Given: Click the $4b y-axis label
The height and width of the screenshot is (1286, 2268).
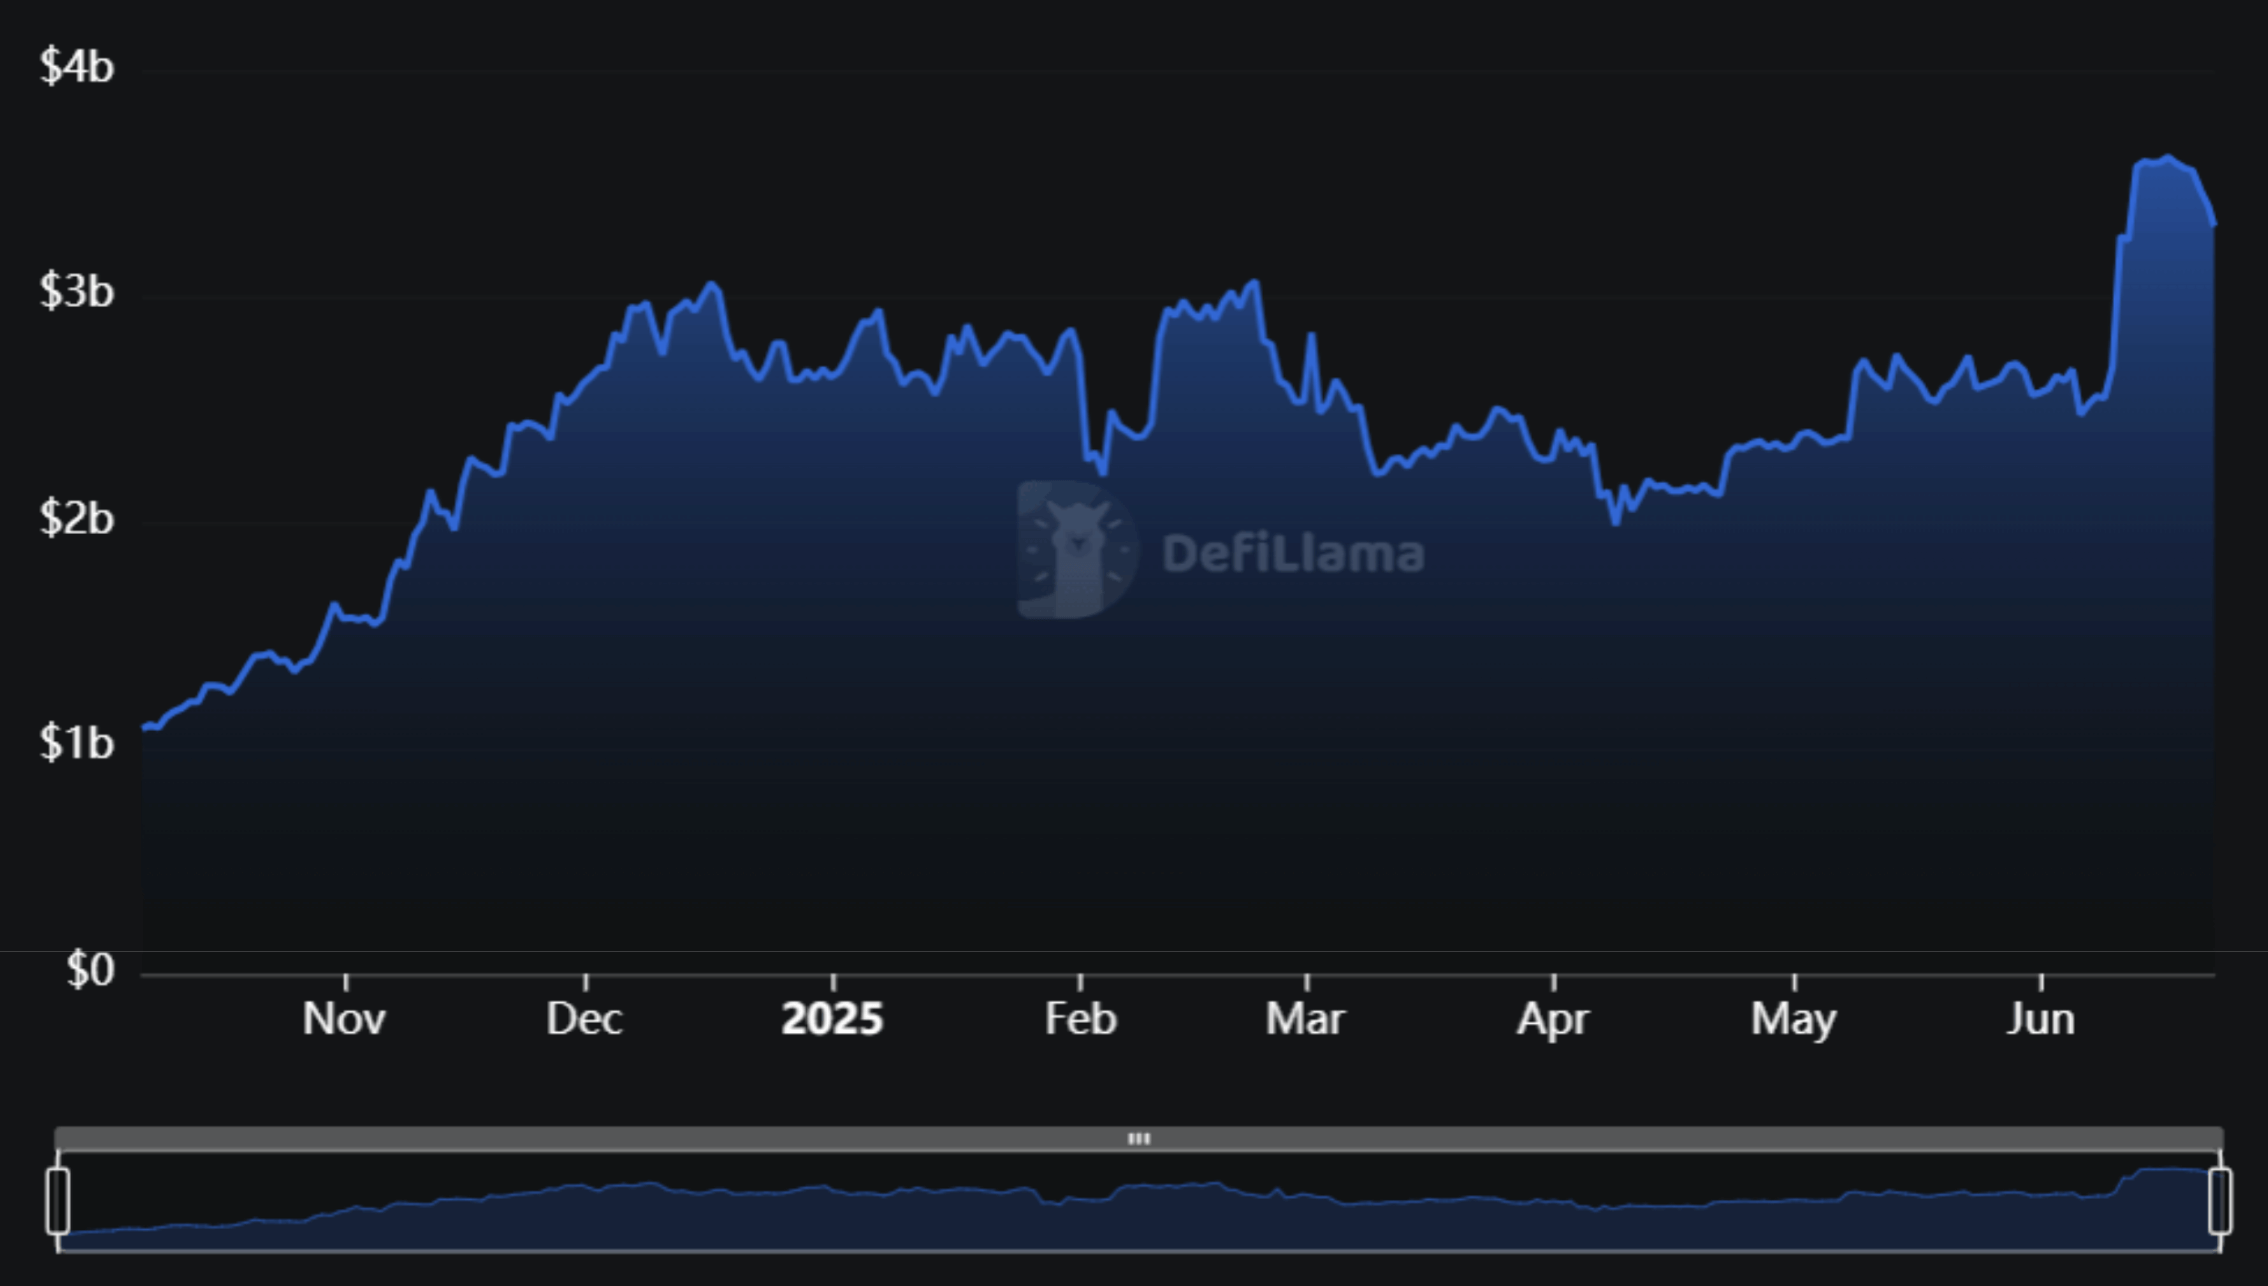Looking at the screenshot, I should [77, 67].
